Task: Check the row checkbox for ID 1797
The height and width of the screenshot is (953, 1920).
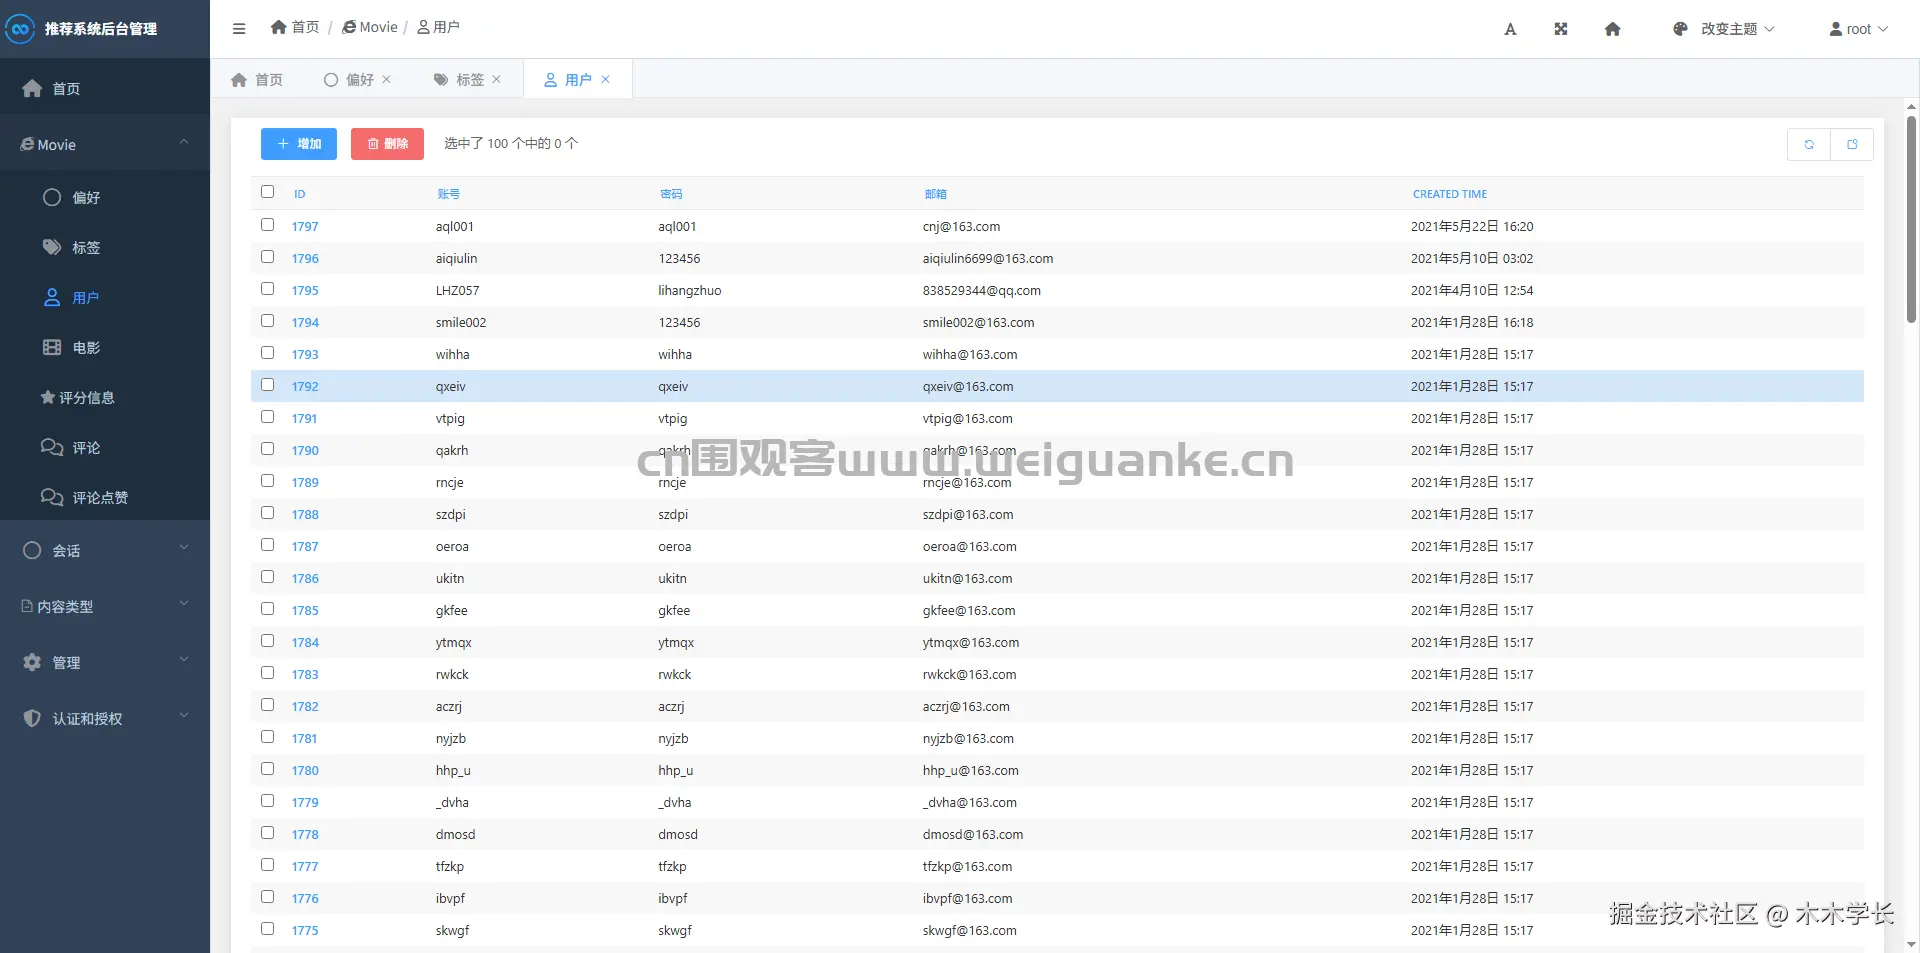Action: point(267,225)
